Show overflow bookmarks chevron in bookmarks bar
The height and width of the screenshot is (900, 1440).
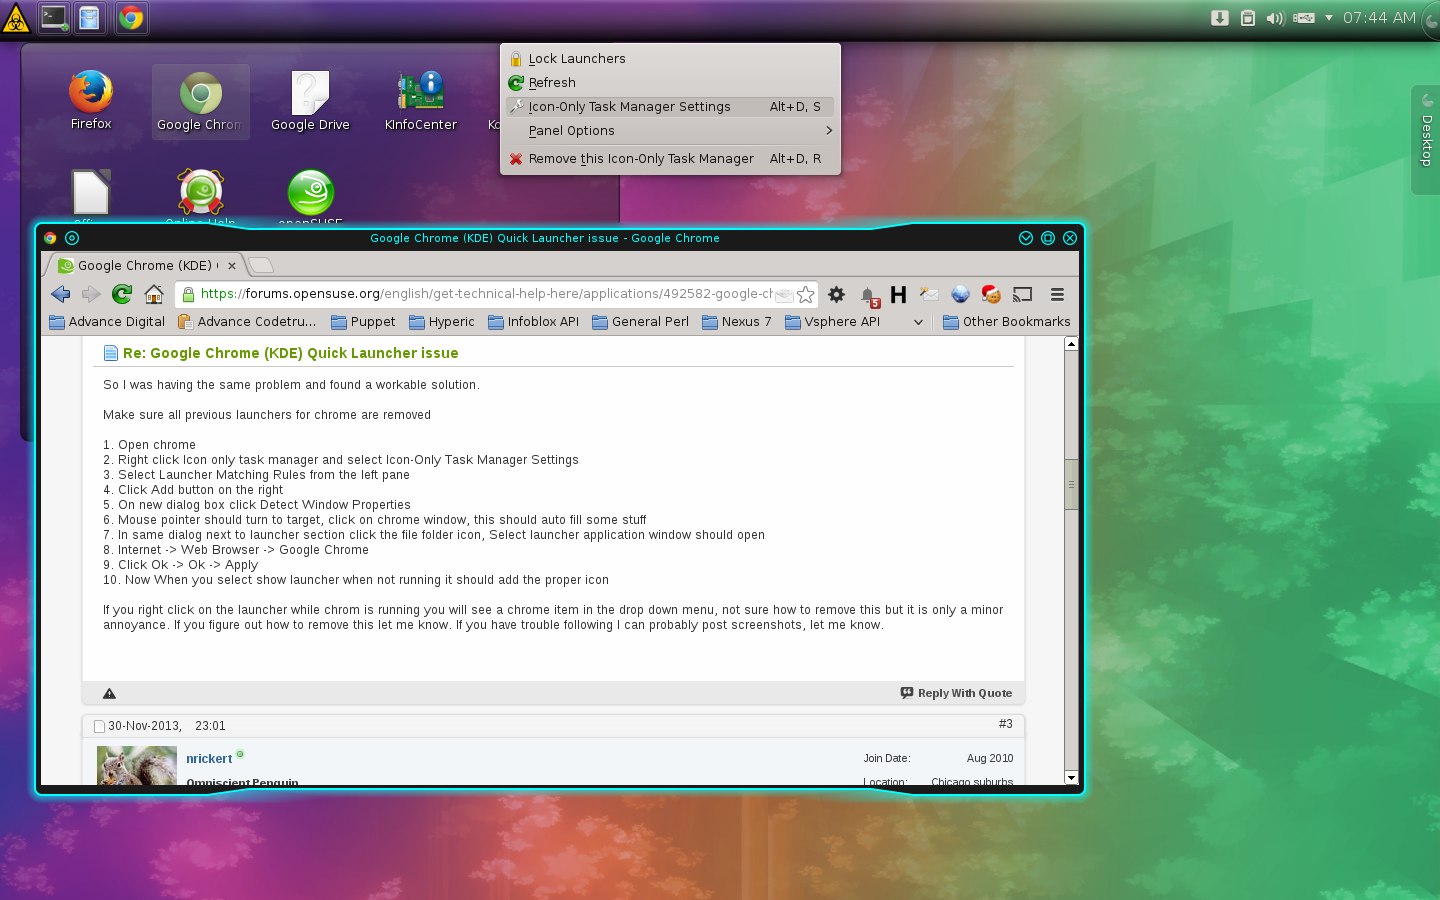click(918, 322)
